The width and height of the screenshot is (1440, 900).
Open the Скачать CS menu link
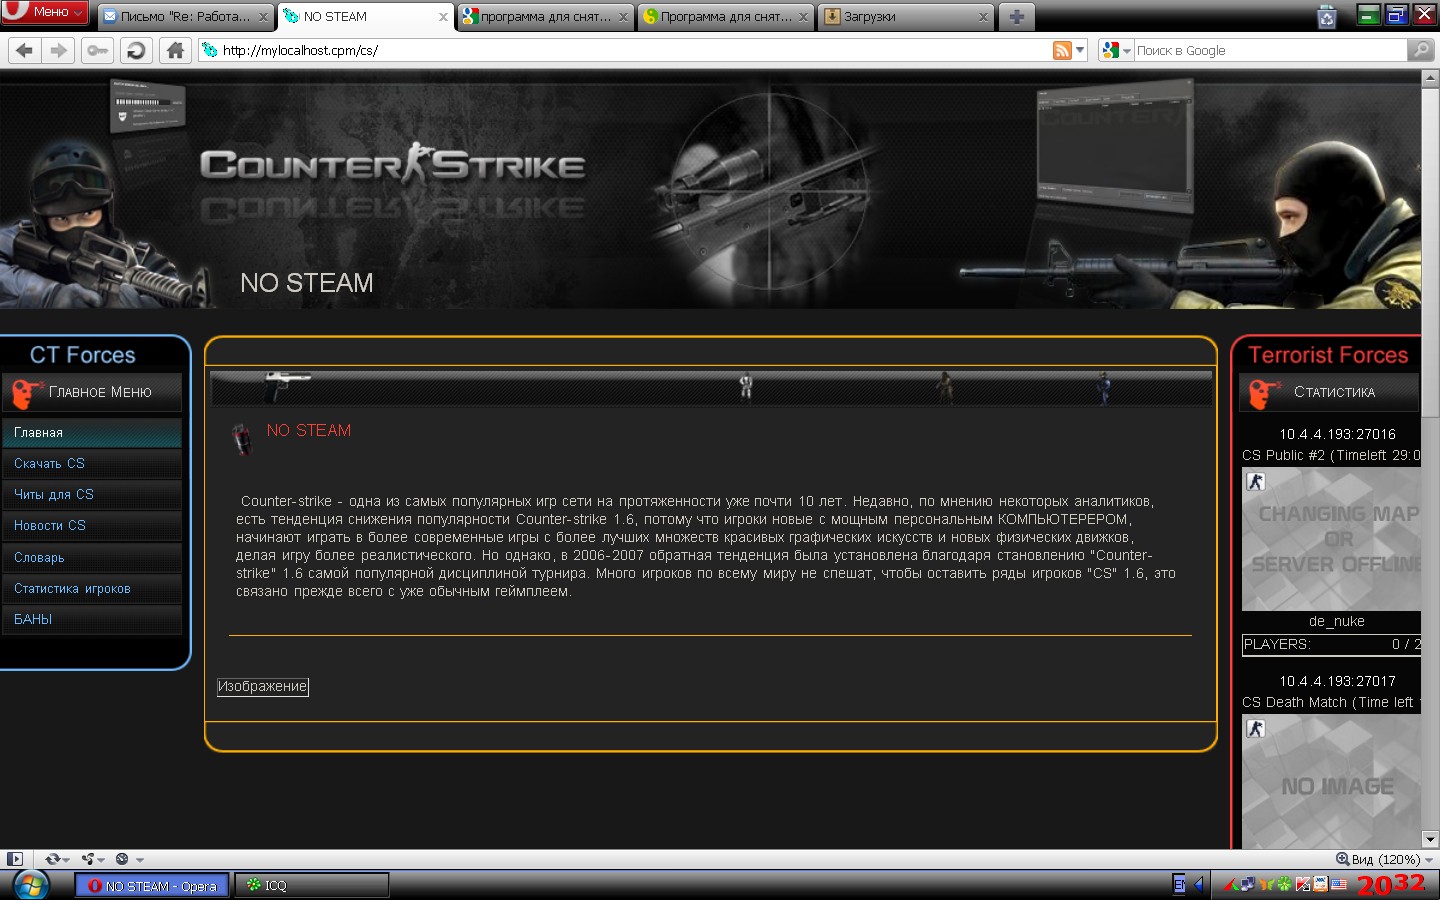click(92, 464)
